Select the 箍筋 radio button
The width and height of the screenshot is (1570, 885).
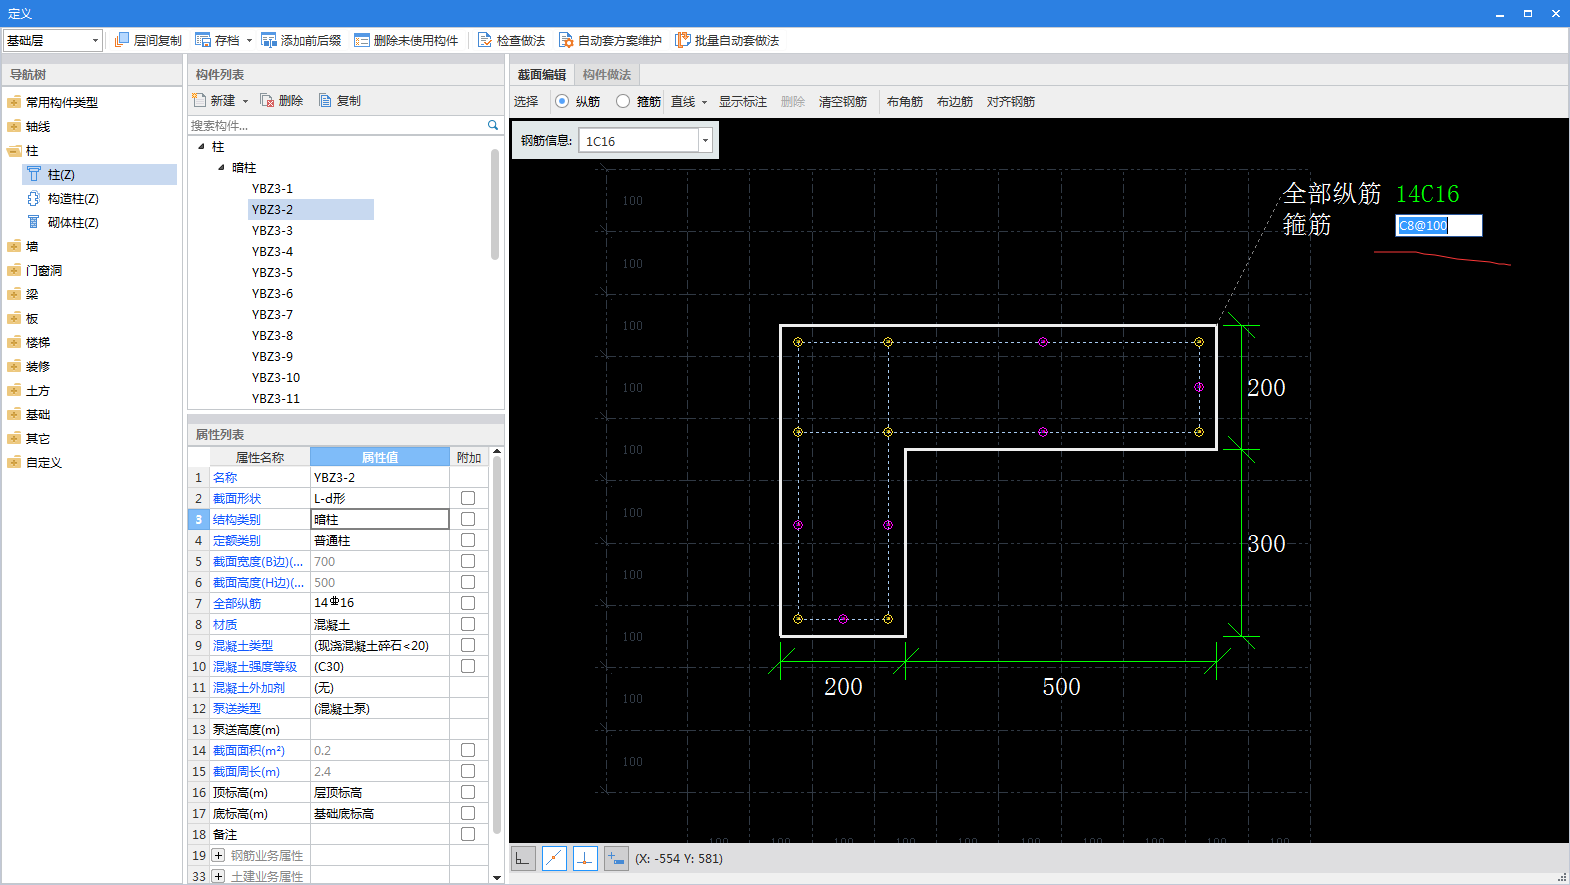click(623, 101)
